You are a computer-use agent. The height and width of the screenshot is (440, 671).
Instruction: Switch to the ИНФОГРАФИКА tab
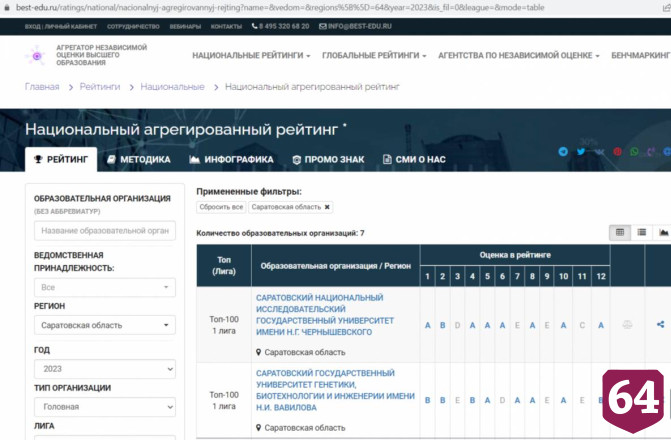click(x=231, y=159)
